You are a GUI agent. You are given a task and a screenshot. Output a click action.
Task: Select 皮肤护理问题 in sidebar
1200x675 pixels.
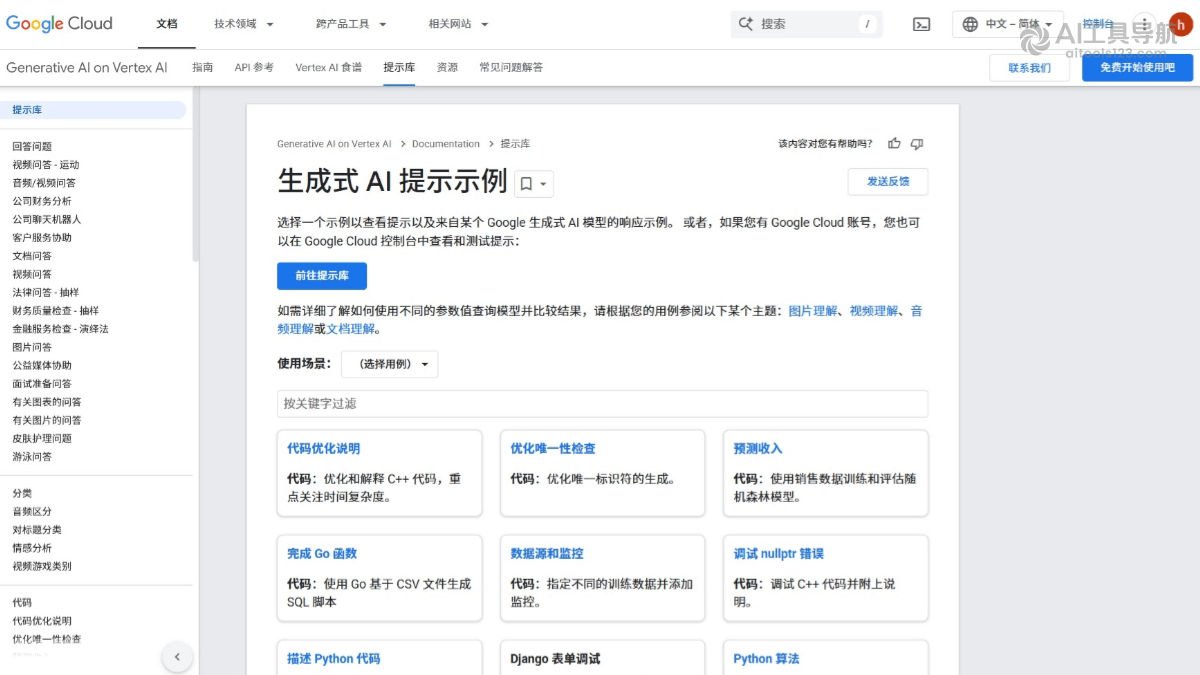point(42,438)
